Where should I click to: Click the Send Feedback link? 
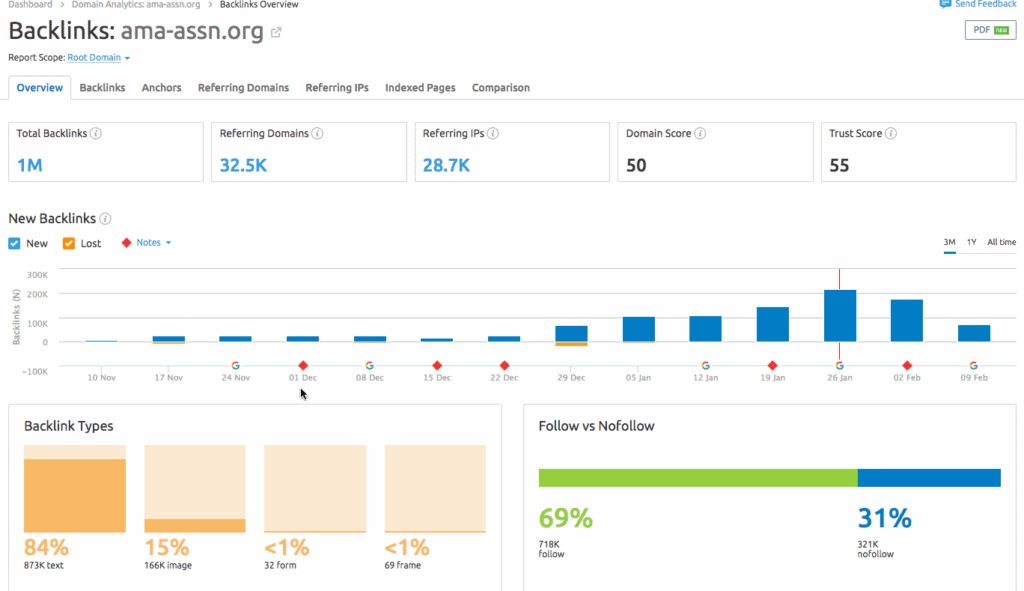[985, 4]
